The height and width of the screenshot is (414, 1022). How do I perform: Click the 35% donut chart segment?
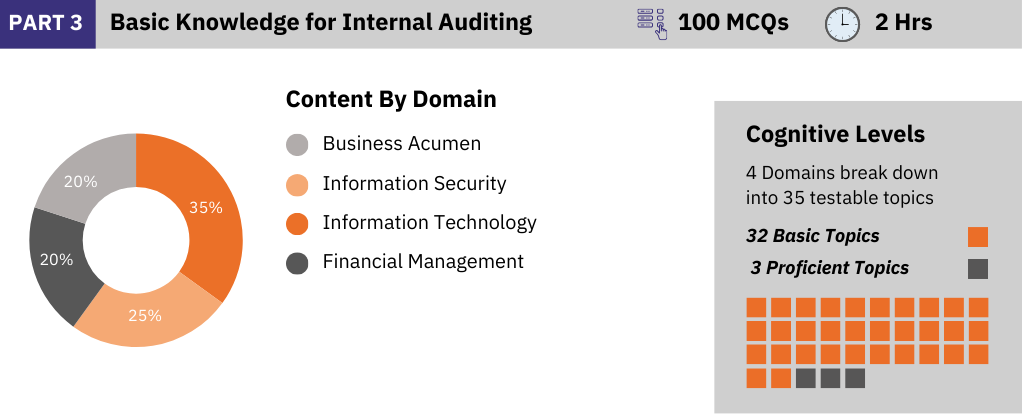click(207, 209)
